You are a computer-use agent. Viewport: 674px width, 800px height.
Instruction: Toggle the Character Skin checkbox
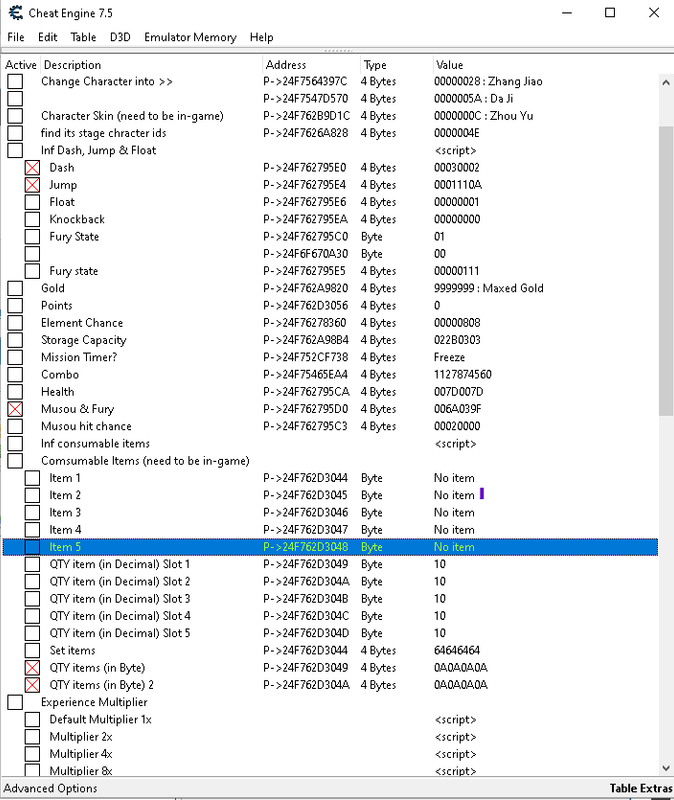point(15,116)
